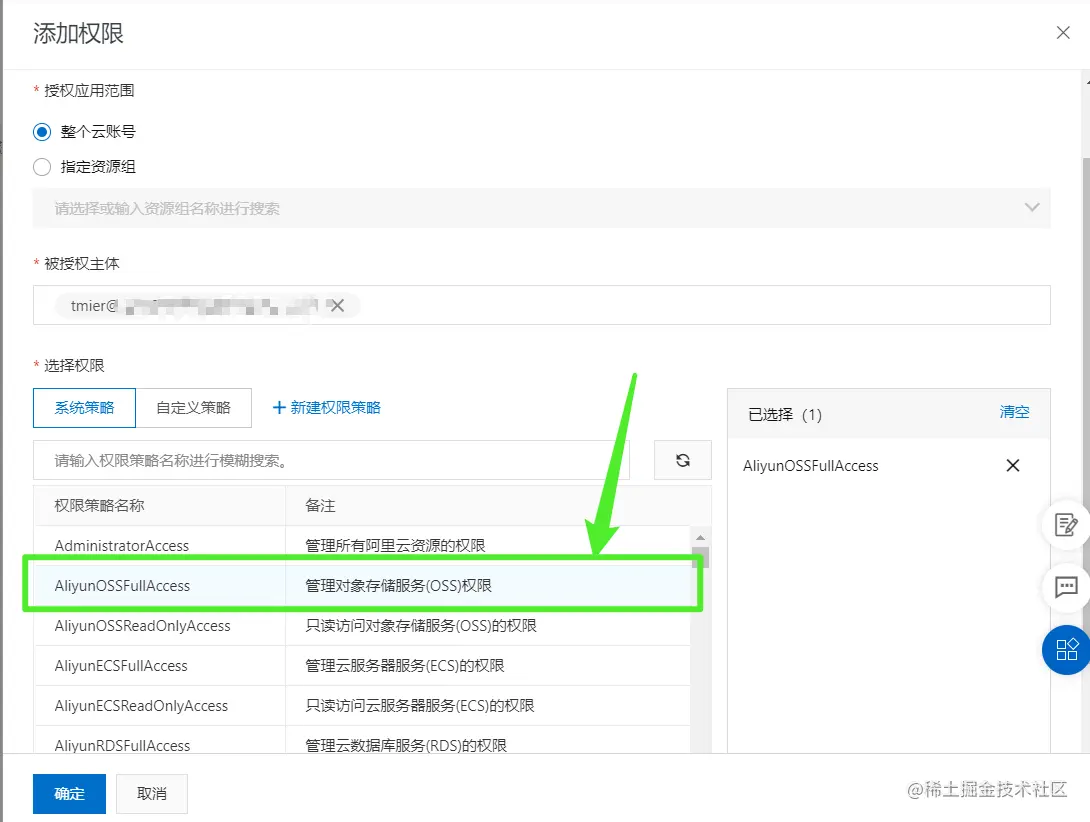
Task: Select the AliyunRDSFullAccess policy
Action: (x=122, y=745)
